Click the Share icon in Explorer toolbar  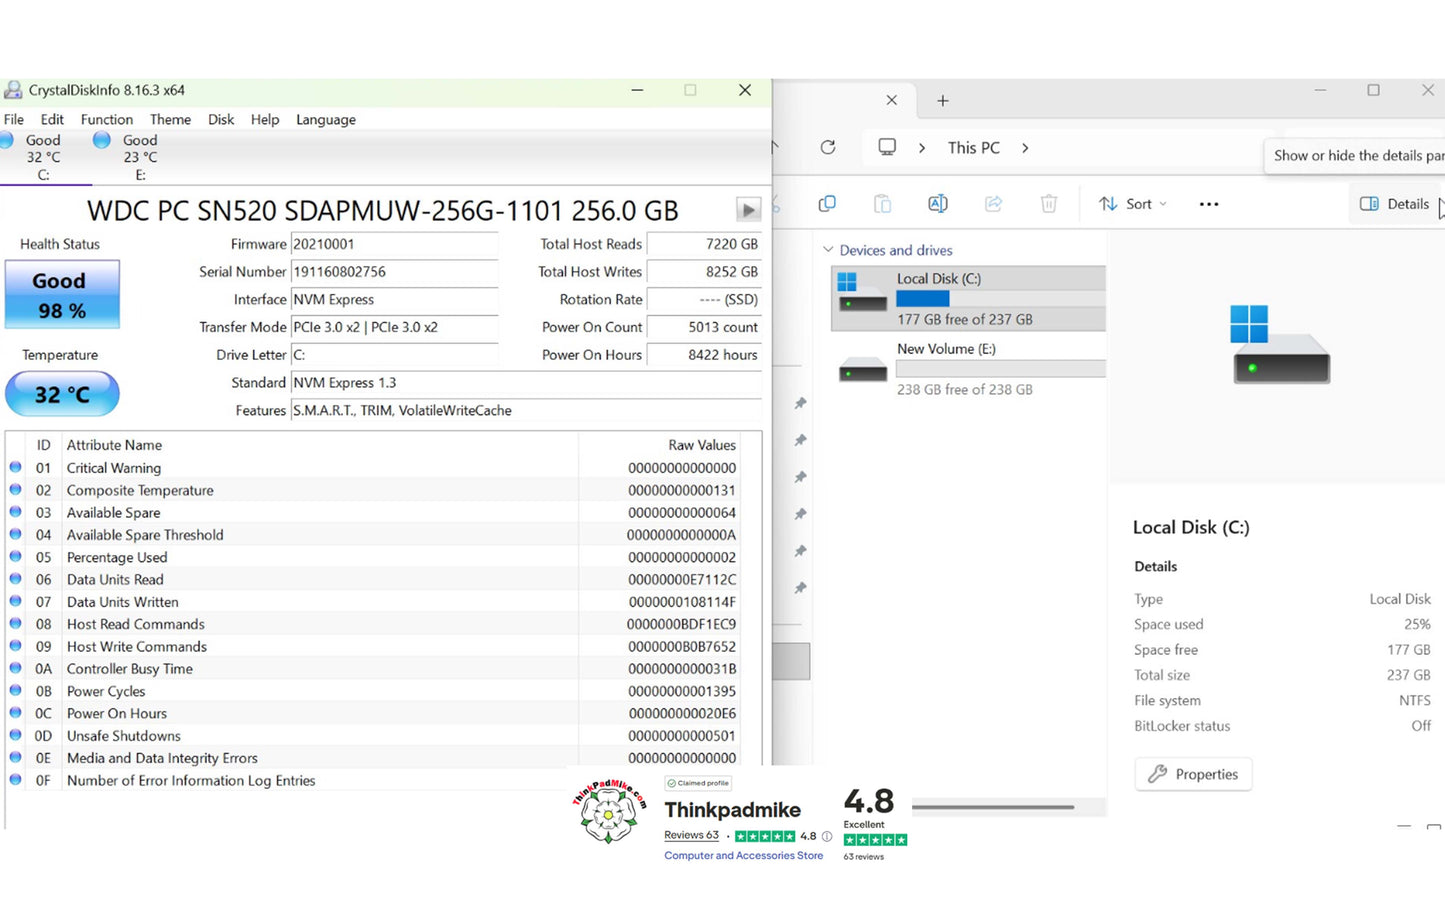993,204
